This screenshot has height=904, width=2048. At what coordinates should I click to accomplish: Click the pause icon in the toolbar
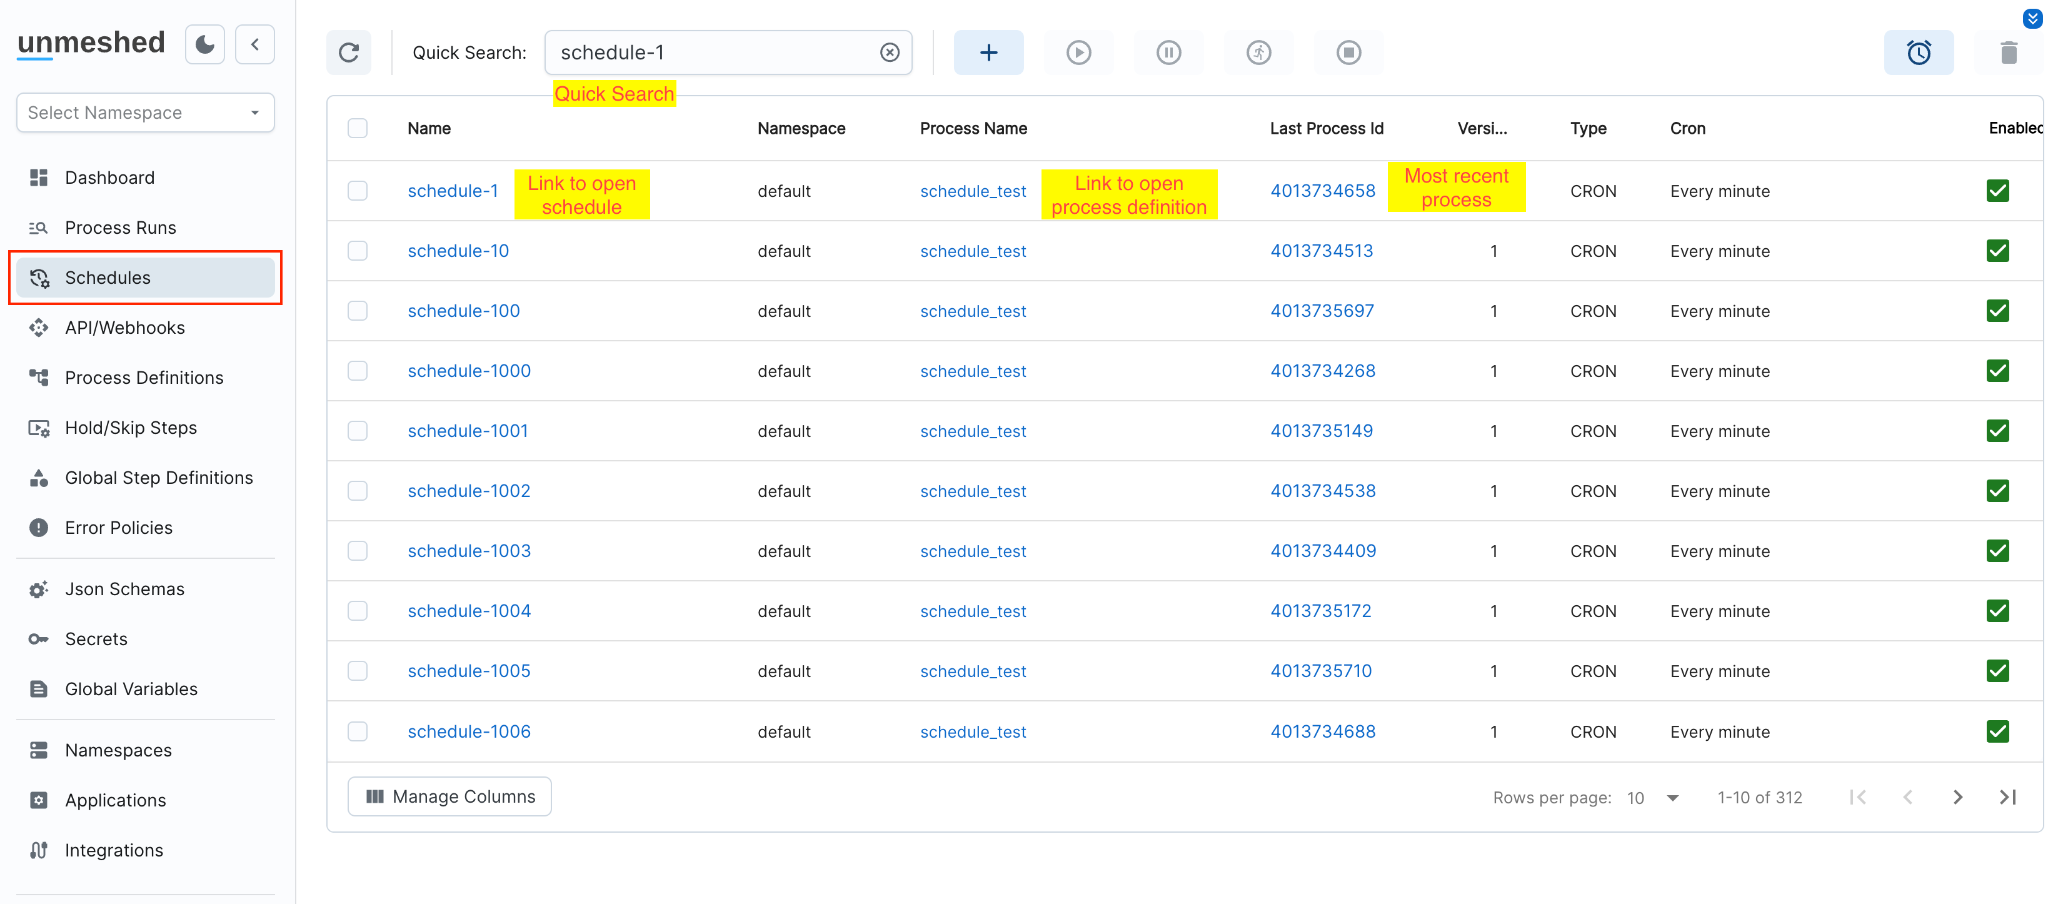pyautogui.click(x=1168, y=53)
